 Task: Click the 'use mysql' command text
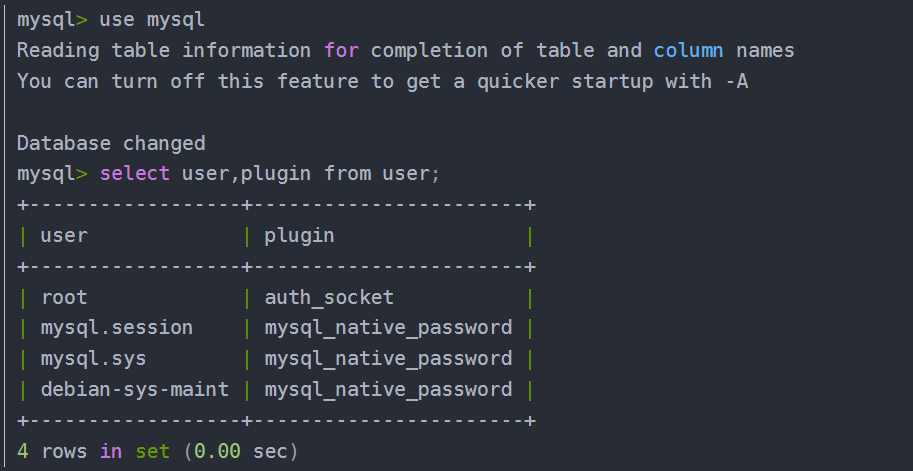pos(152,20)
